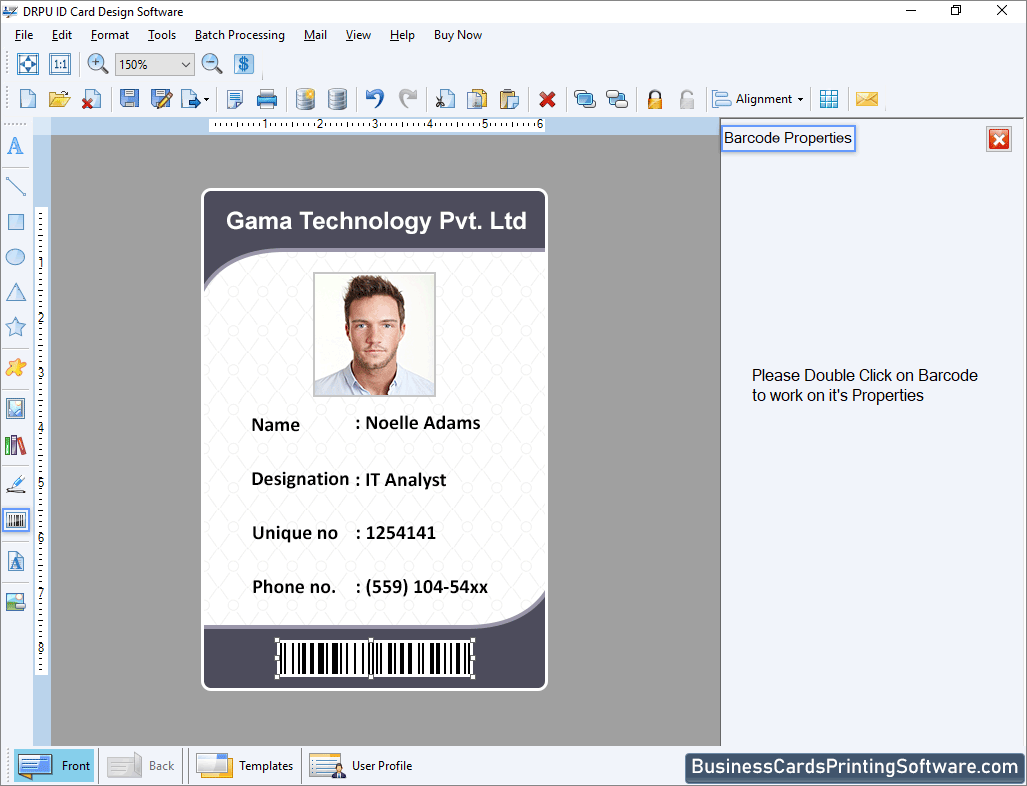
Task: Close the Barcode Properties panel
Action: 998,139
